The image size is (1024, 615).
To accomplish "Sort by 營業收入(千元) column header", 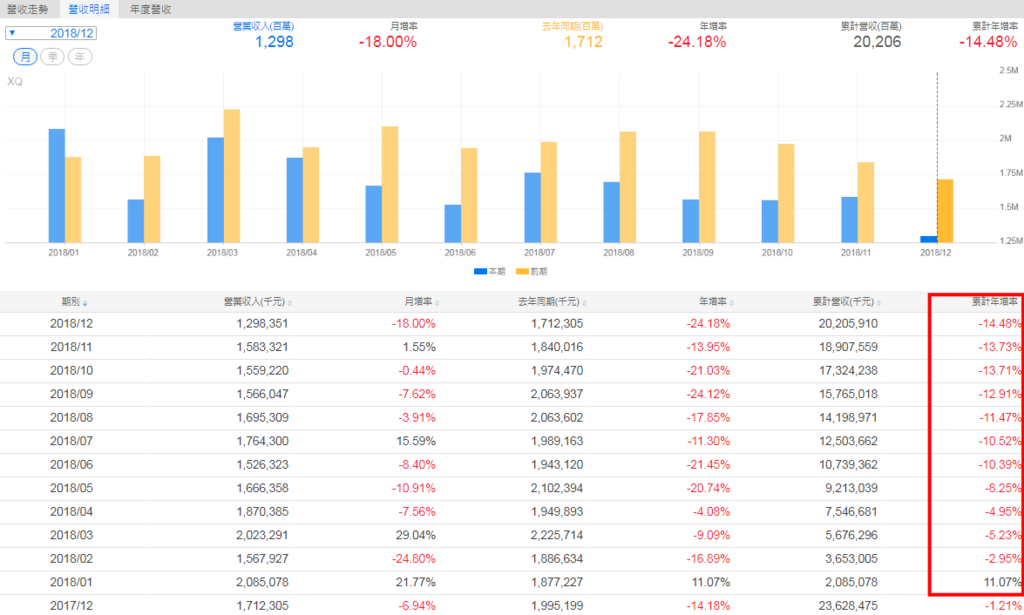I will (257, 302).
